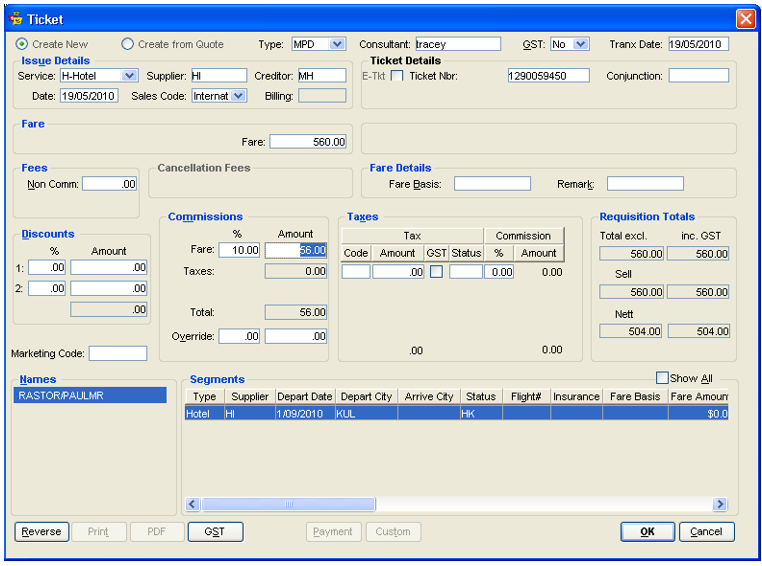Enable the Show All checkbox
The height and width of the screenshot is (566, 762).
(x=662, y=378)
